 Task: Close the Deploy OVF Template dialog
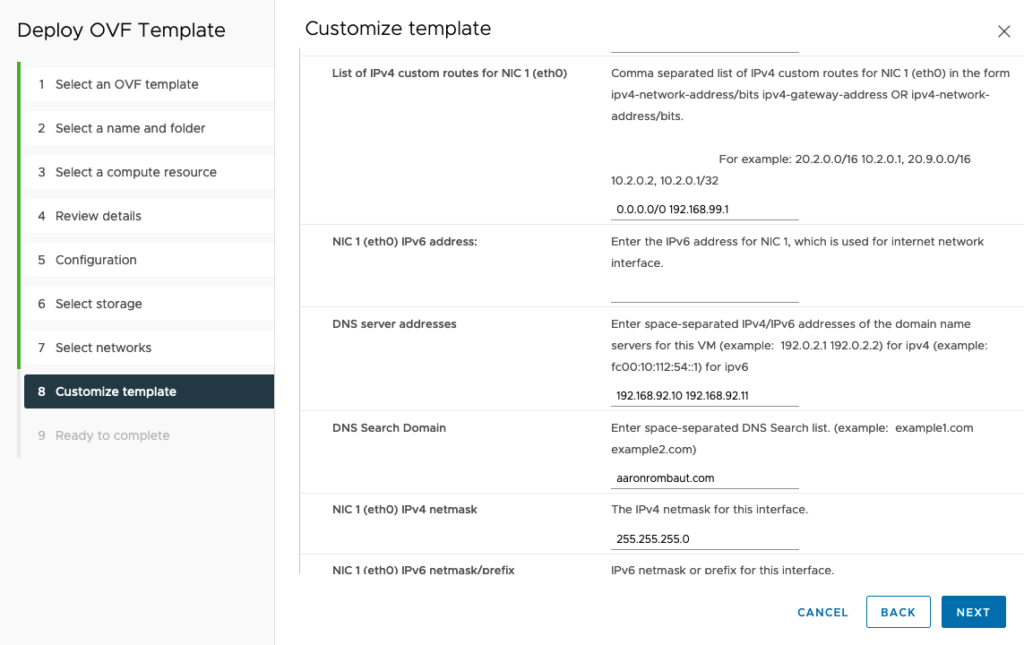coord(1004,31)
